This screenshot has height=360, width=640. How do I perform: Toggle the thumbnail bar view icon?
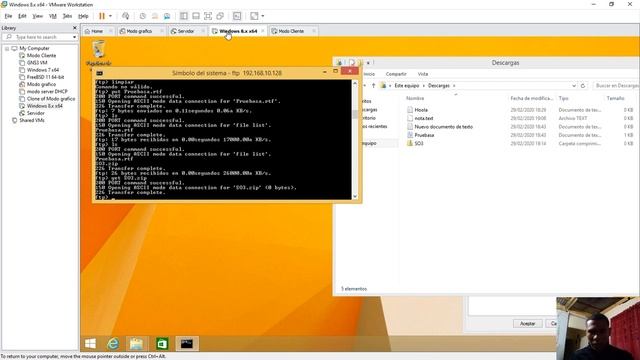[196, 16]
